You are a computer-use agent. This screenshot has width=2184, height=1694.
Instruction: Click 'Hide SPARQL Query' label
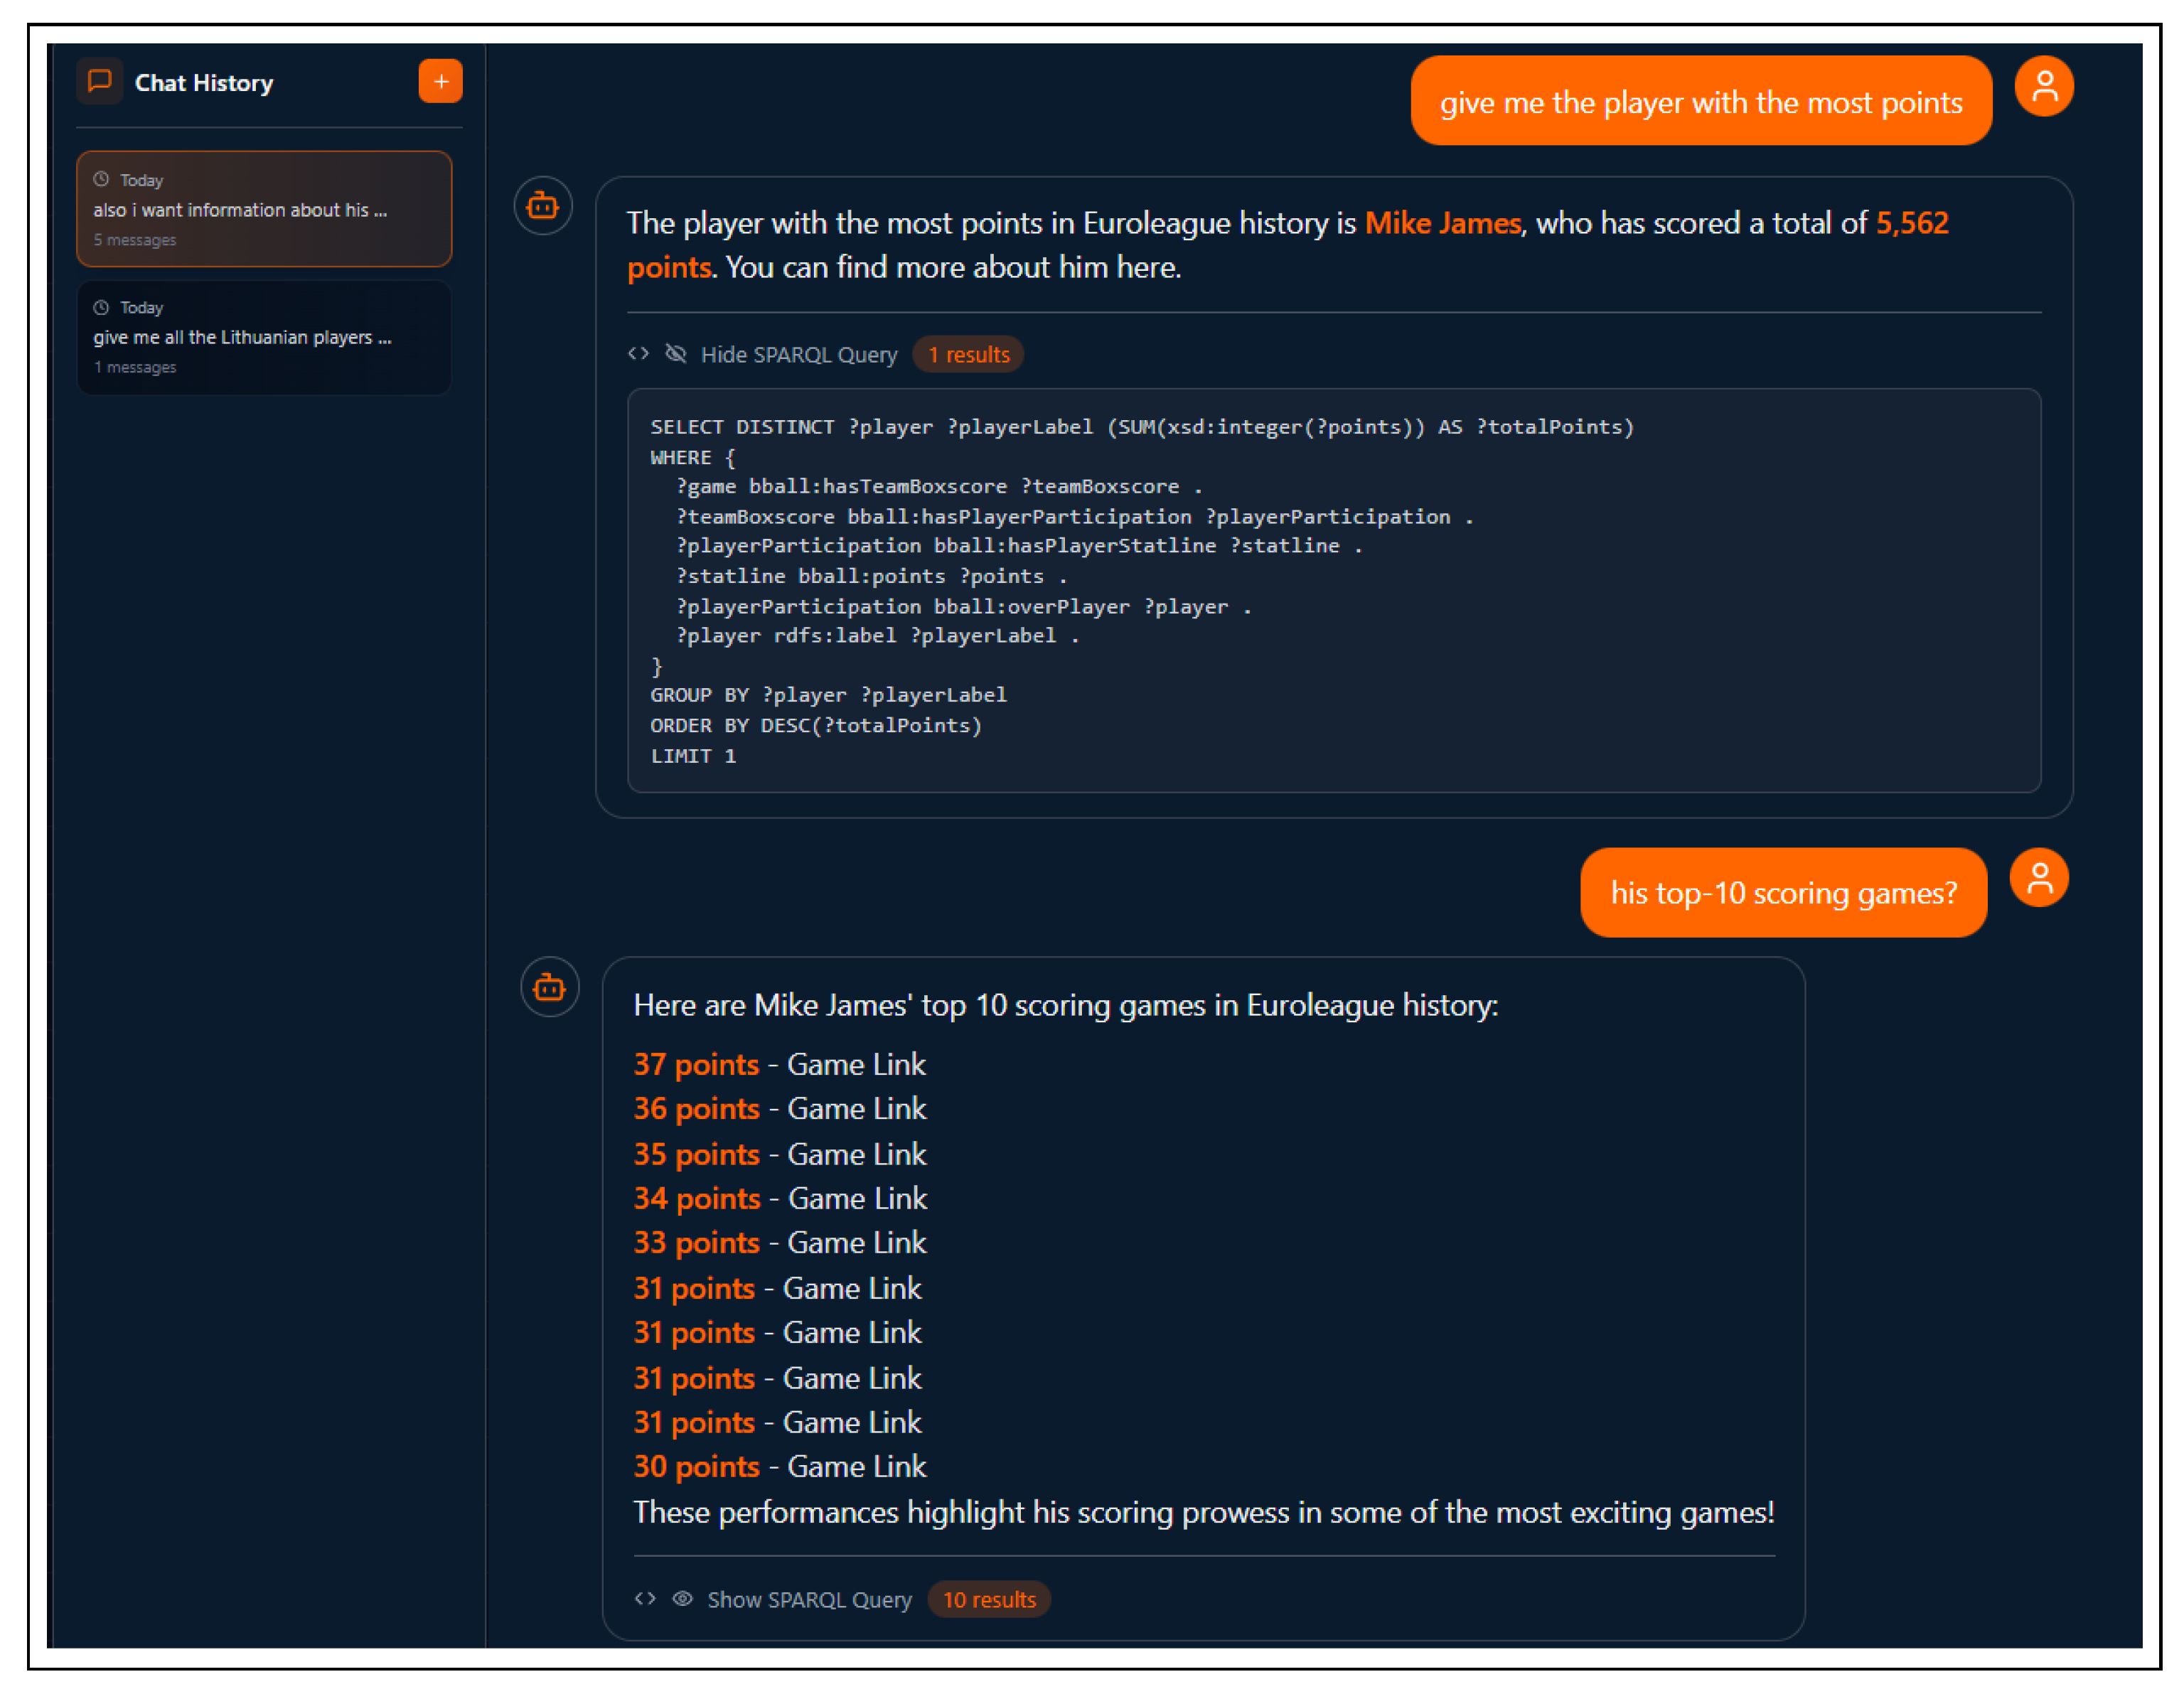[x=799, y=355]
